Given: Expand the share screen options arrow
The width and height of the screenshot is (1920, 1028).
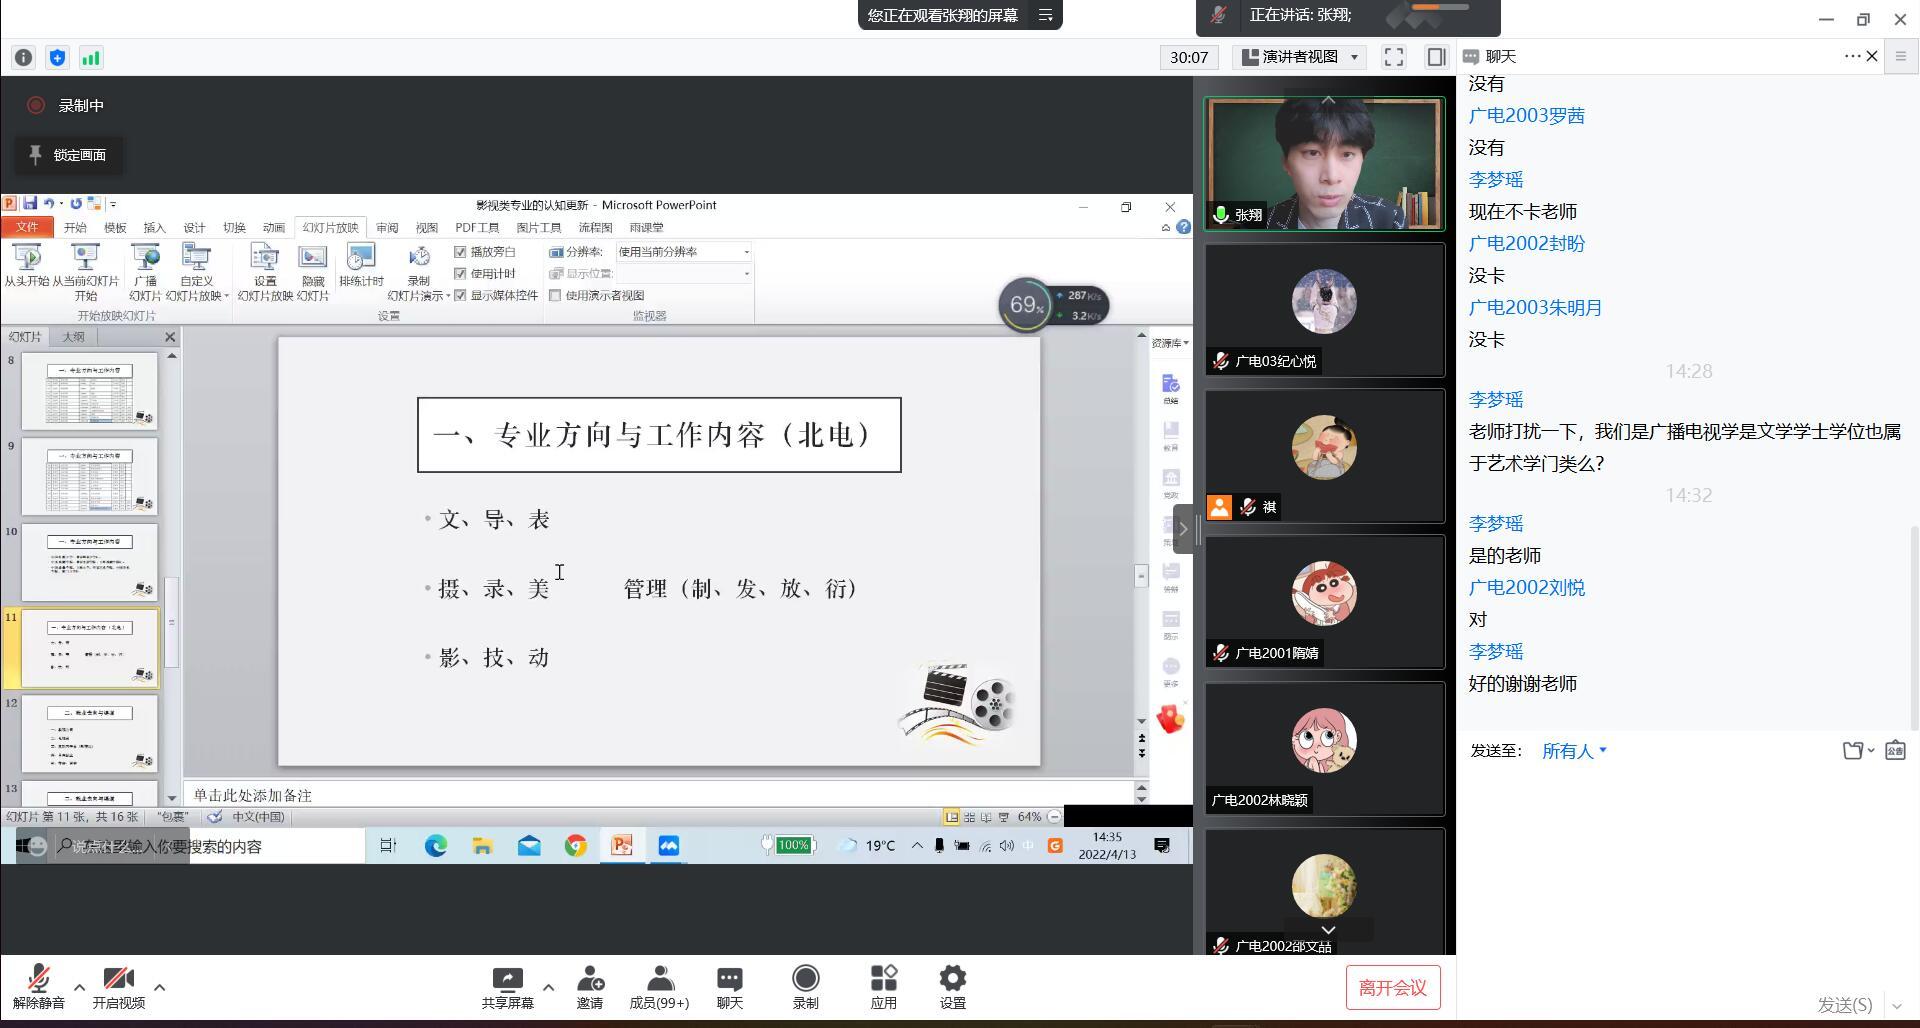Looking at the screenshot, I should (x=548, y=987).
